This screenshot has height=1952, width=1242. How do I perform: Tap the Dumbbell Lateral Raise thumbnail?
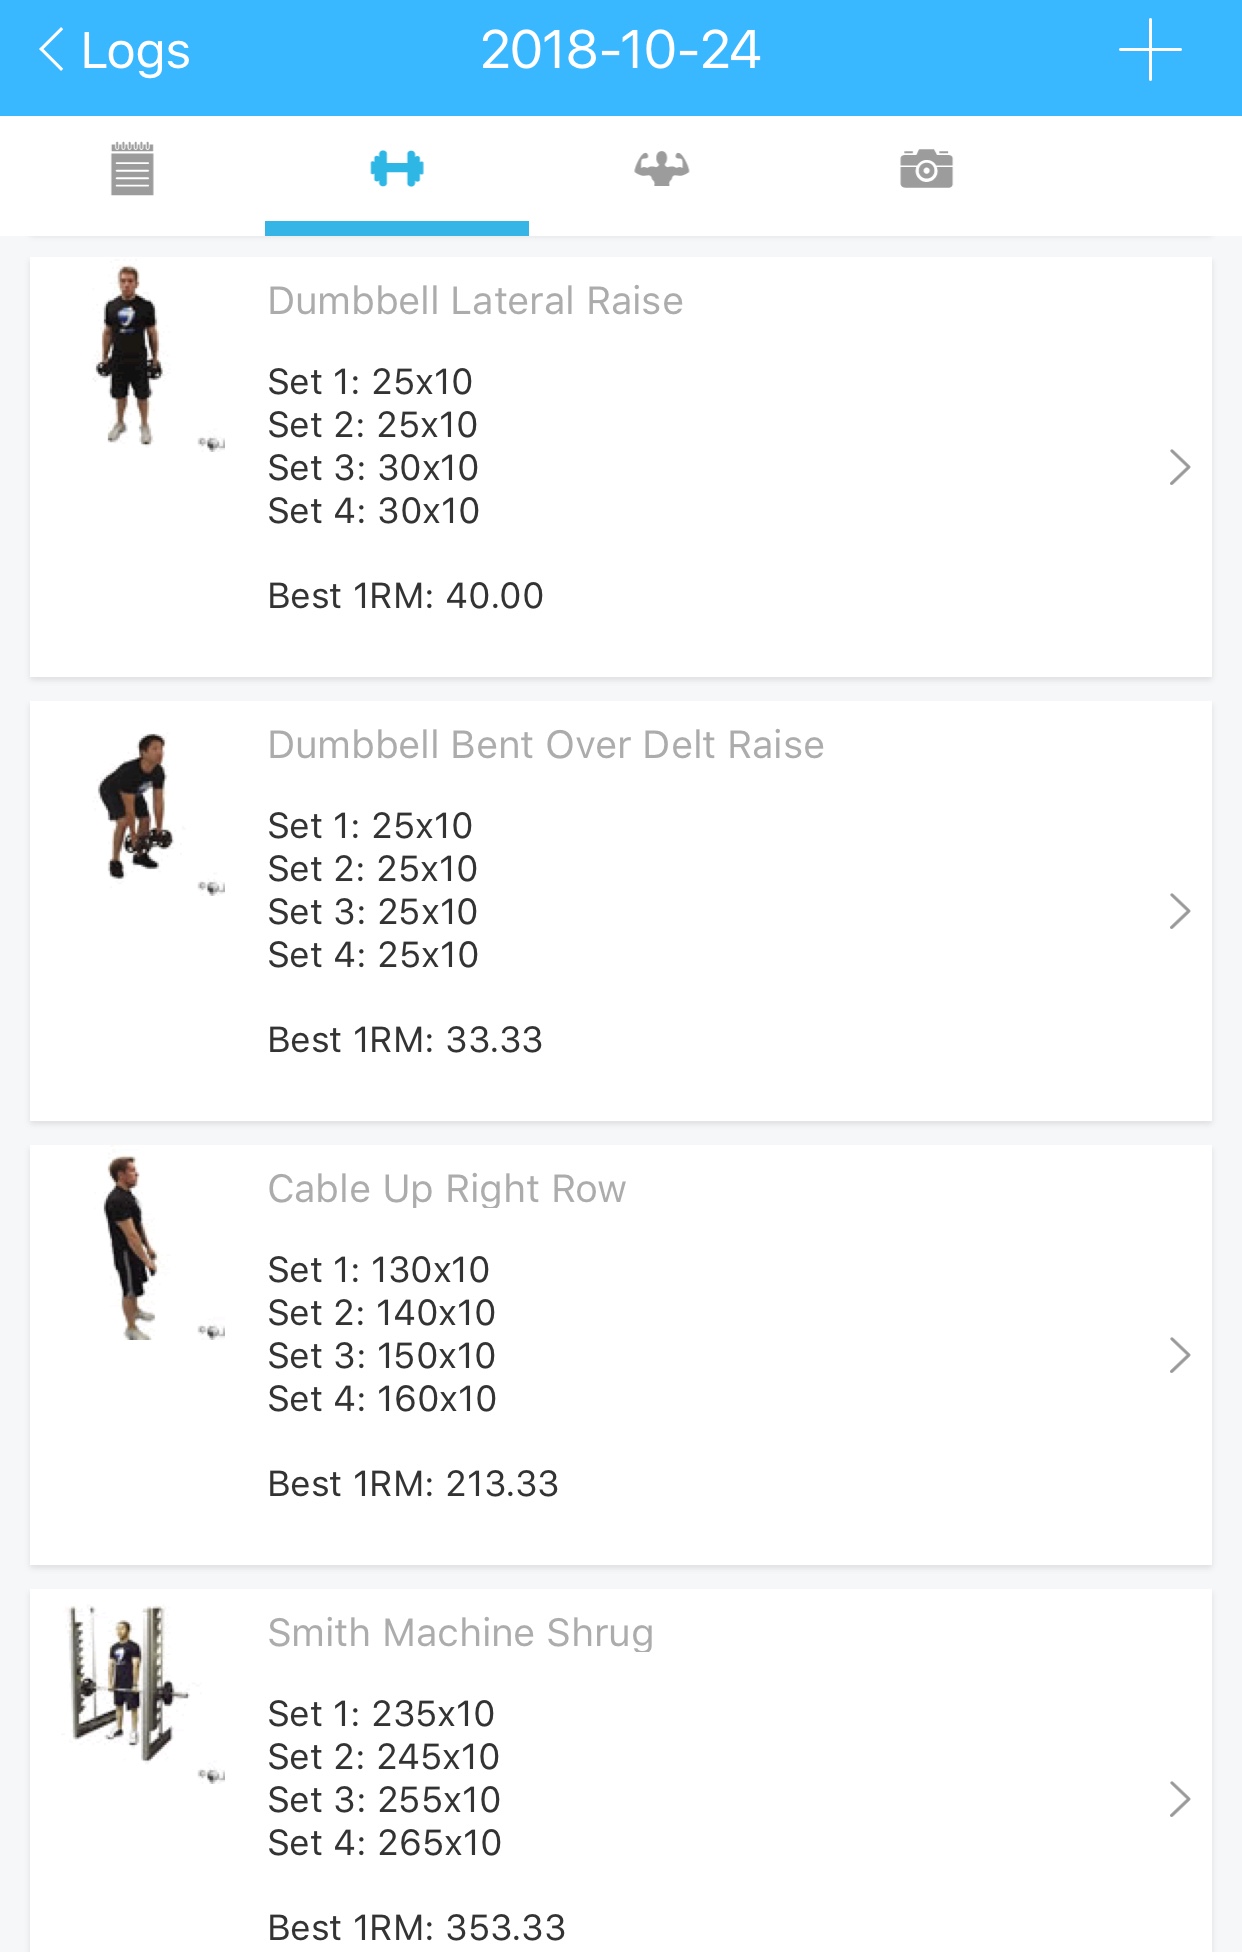tap(130, 355)
